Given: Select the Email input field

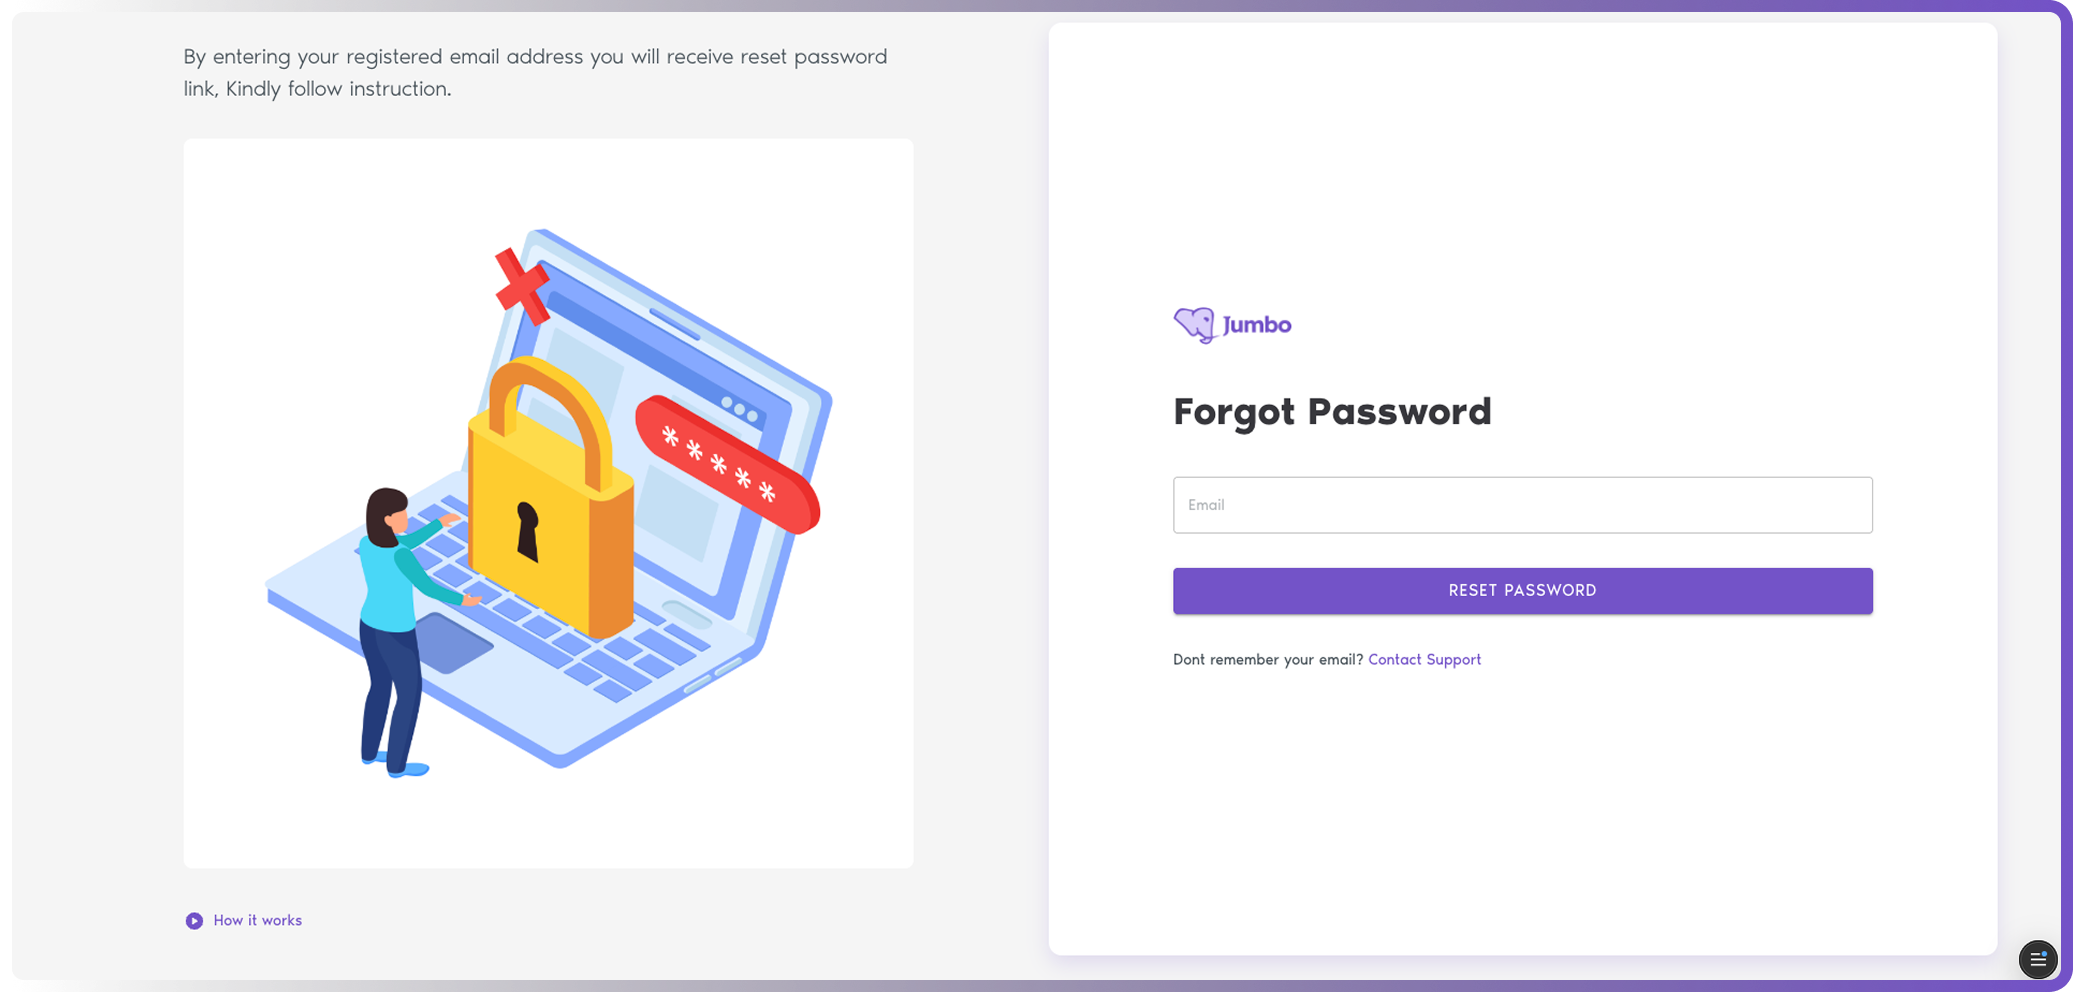Looking at the screenshot, I should tap(1522, 505).
